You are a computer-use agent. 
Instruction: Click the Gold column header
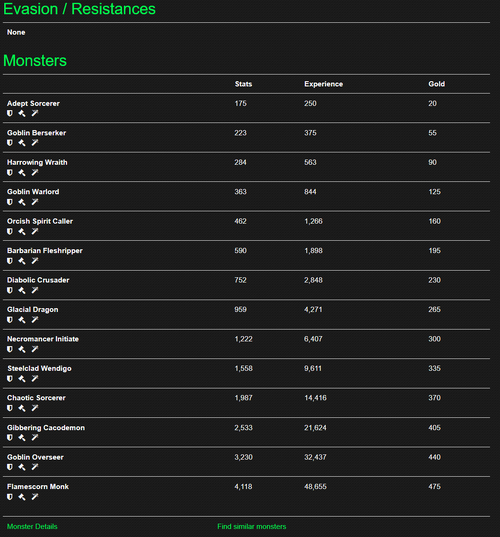[x=436, y=84]
